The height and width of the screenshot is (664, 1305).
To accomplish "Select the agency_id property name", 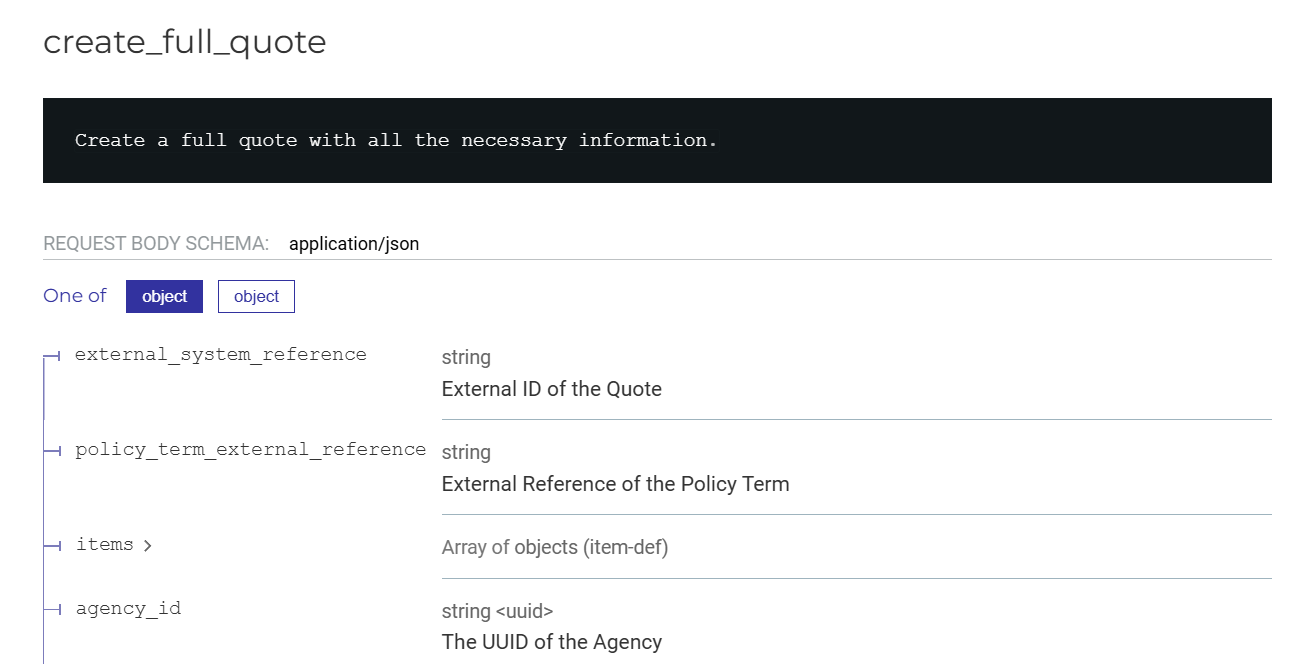I will point(128,607).
